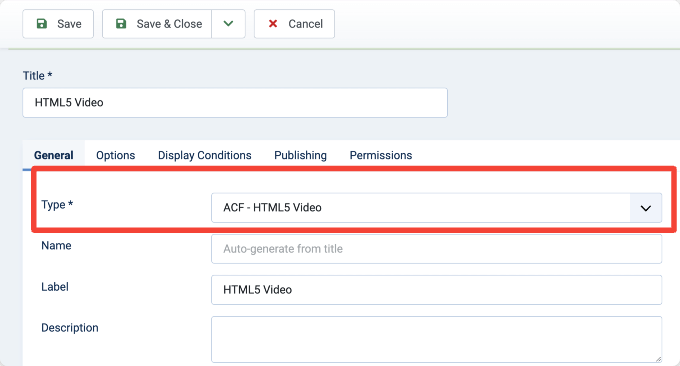Click inside the Description text area
Image resolution: width=680 pixels, height=366 pixels.
click(437, 339)
